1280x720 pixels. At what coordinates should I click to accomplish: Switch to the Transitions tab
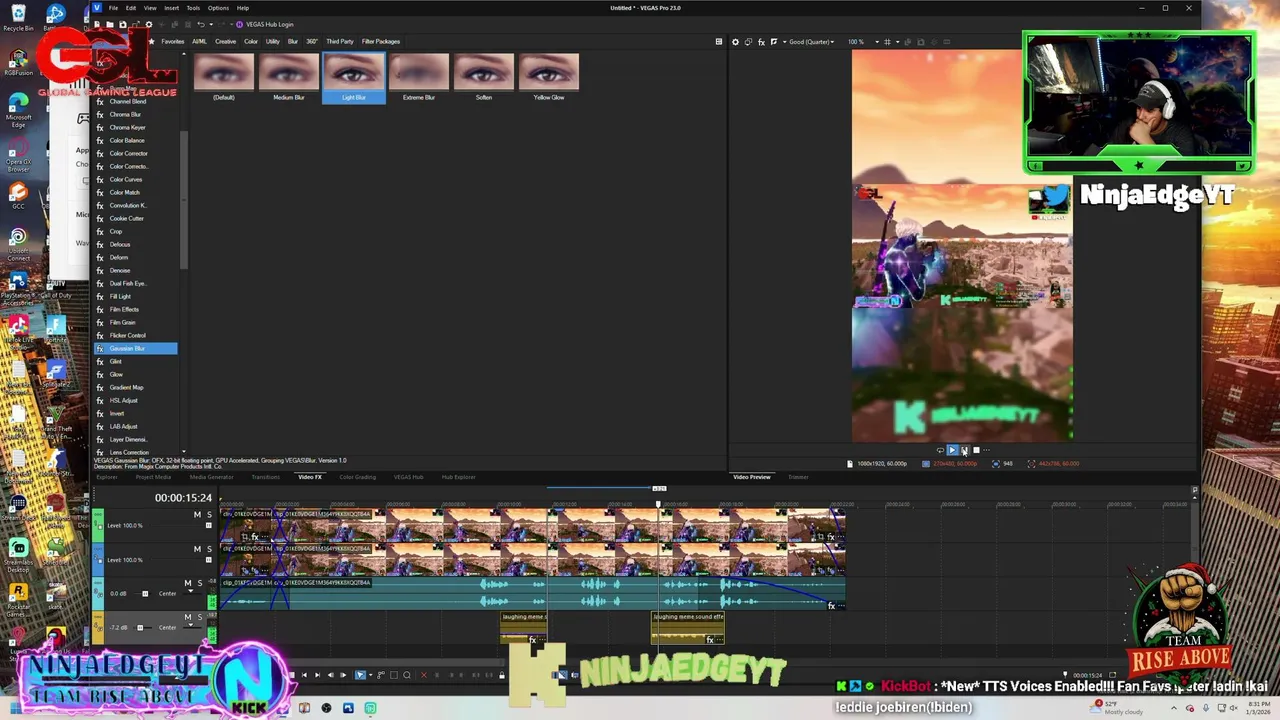tap(265, 477)
